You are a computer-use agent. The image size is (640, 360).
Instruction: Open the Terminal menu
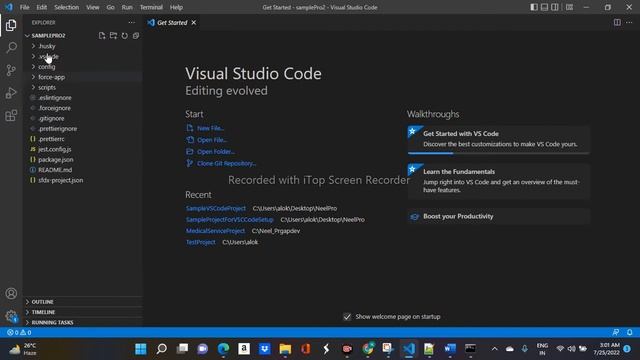tap(151, 7)
